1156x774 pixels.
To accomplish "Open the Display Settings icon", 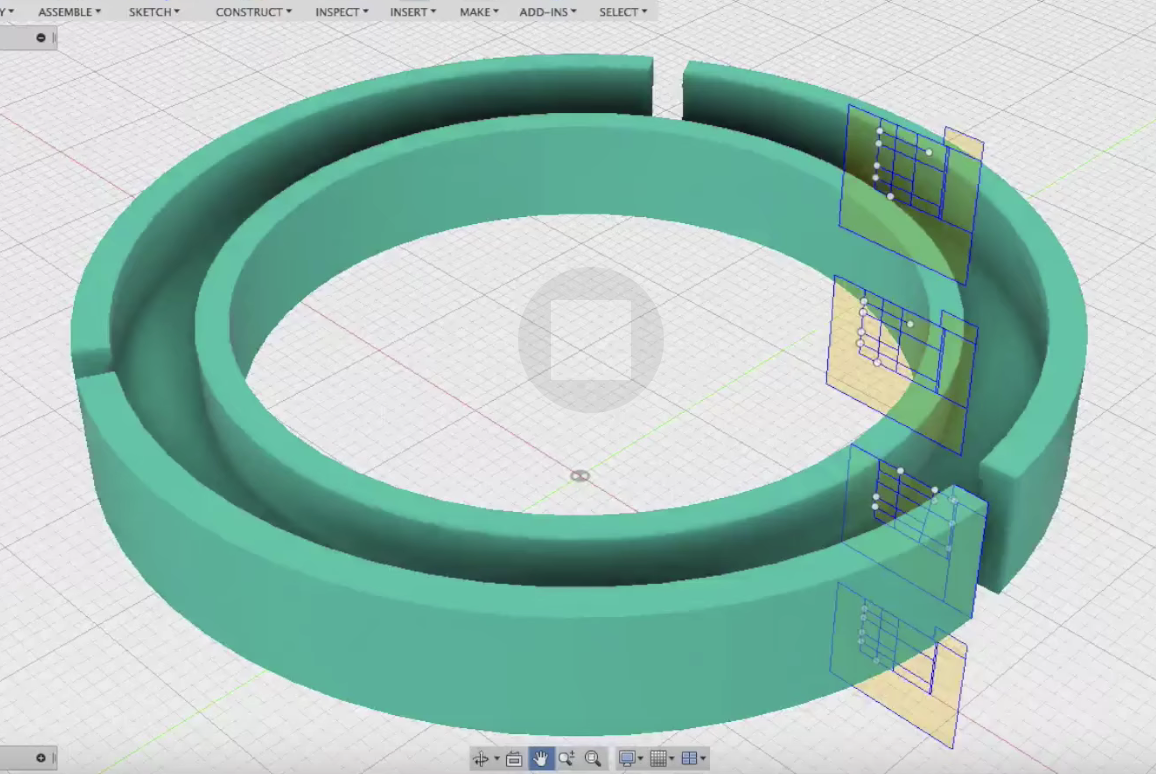I will [x=627, y=758].
